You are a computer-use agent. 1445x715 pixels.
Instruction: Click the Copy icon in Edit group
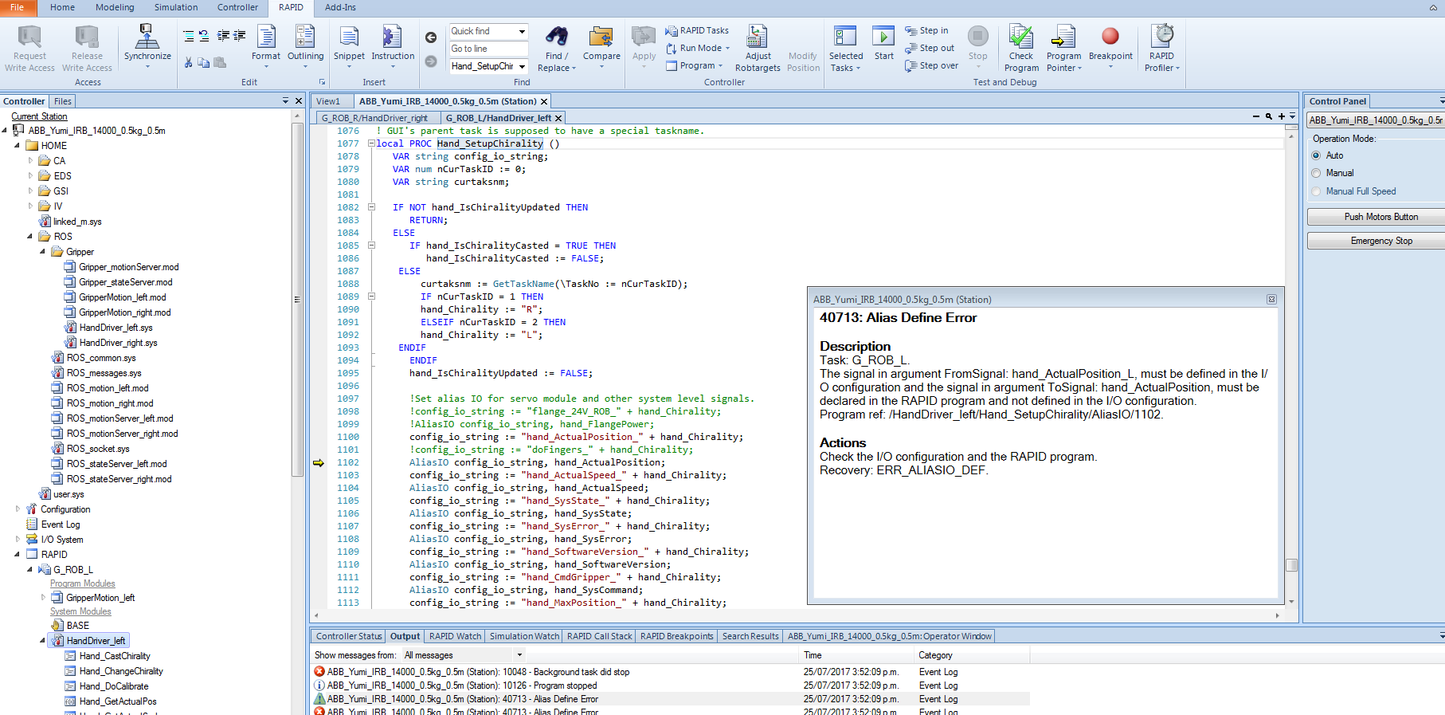click(x=204, y=62)
